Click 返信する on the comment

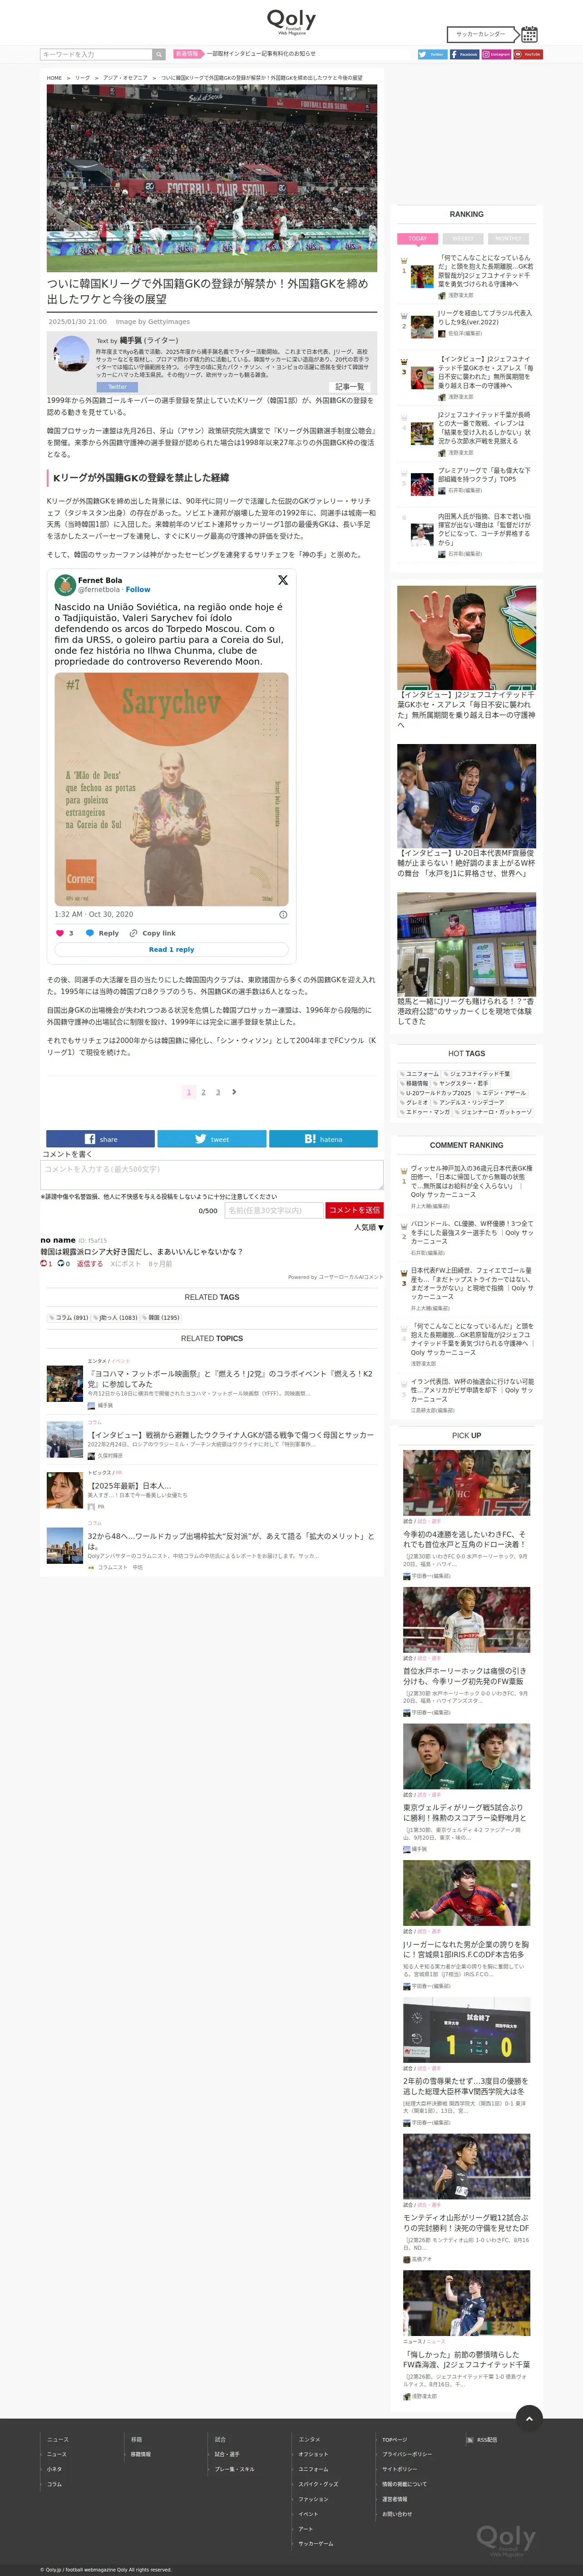[x=90, y=1264]
